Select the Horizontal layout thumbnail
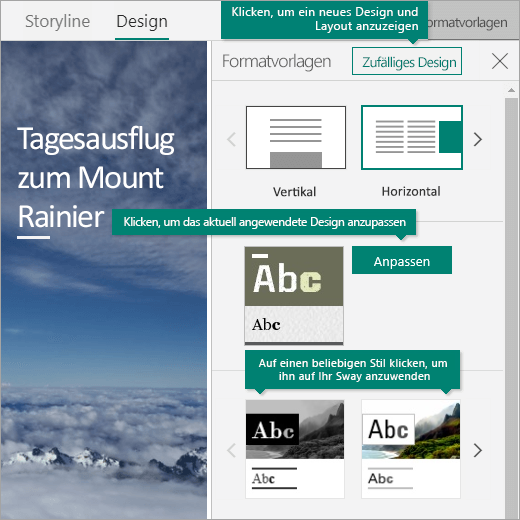Image resolution: width=520 pixels, height=520 pixels. coord(412,137)
